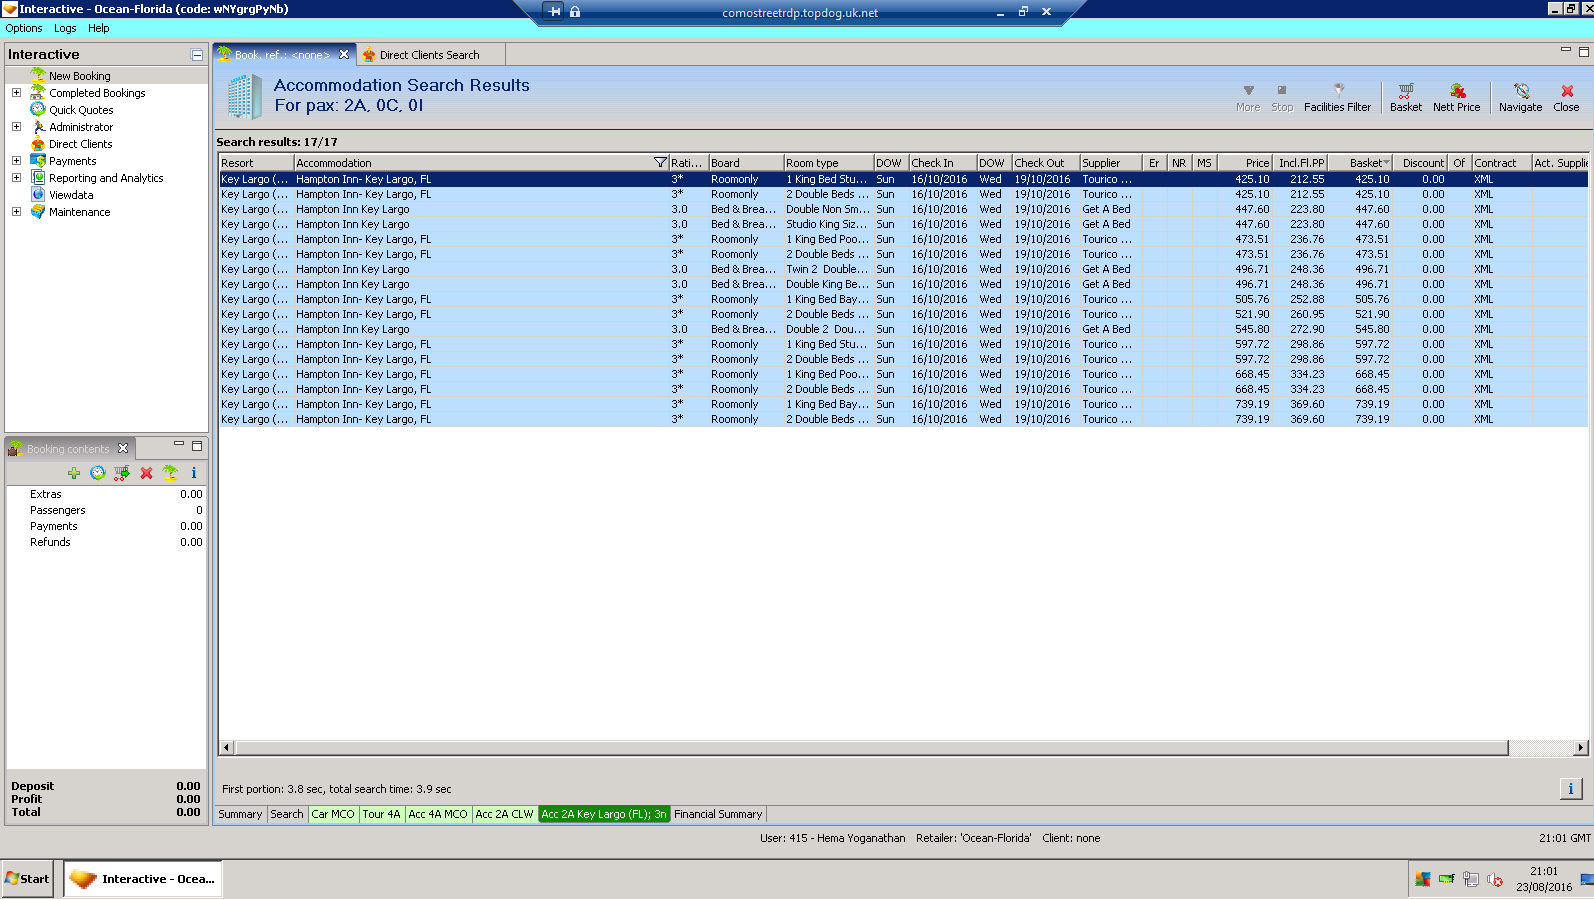The image size is (1594, 899).
Task: Open the Basket toolbar icon
Action: tap(1405, 97)
